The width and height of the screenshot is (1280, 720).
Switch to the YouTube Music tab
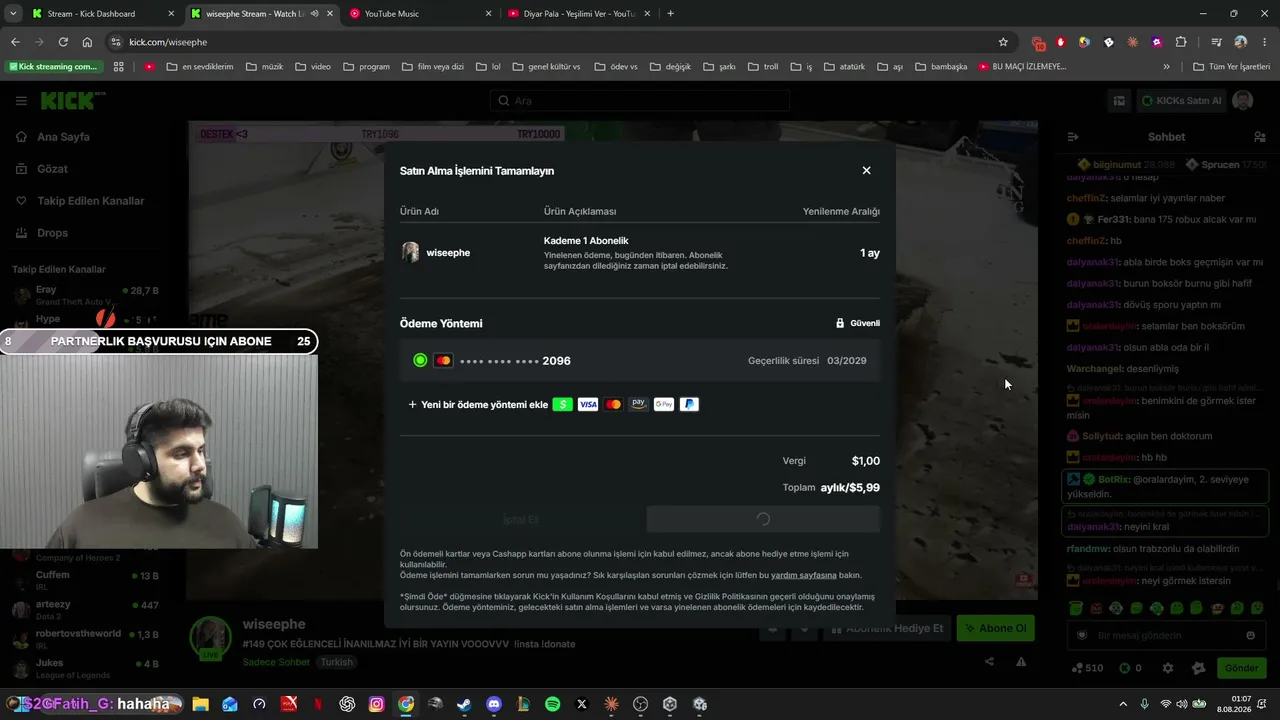click(x=421, y=14)
